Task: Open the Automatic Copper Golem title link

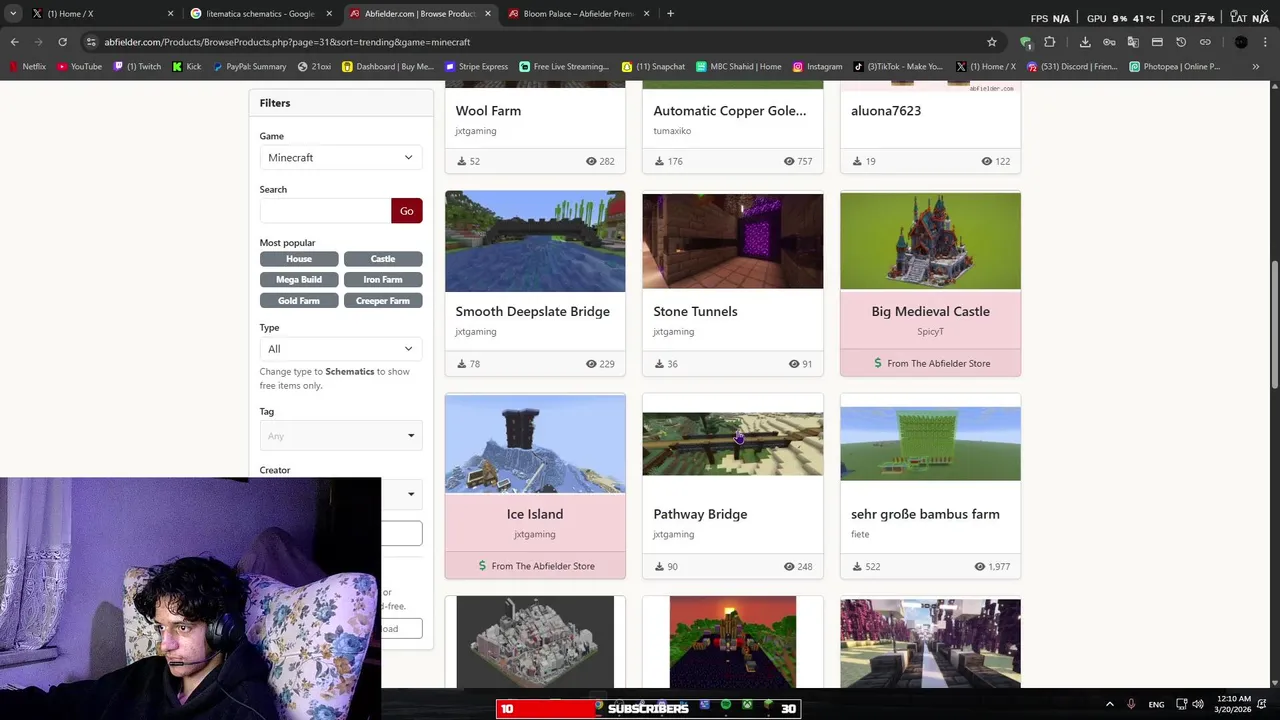Action: (x=729, y=111)
